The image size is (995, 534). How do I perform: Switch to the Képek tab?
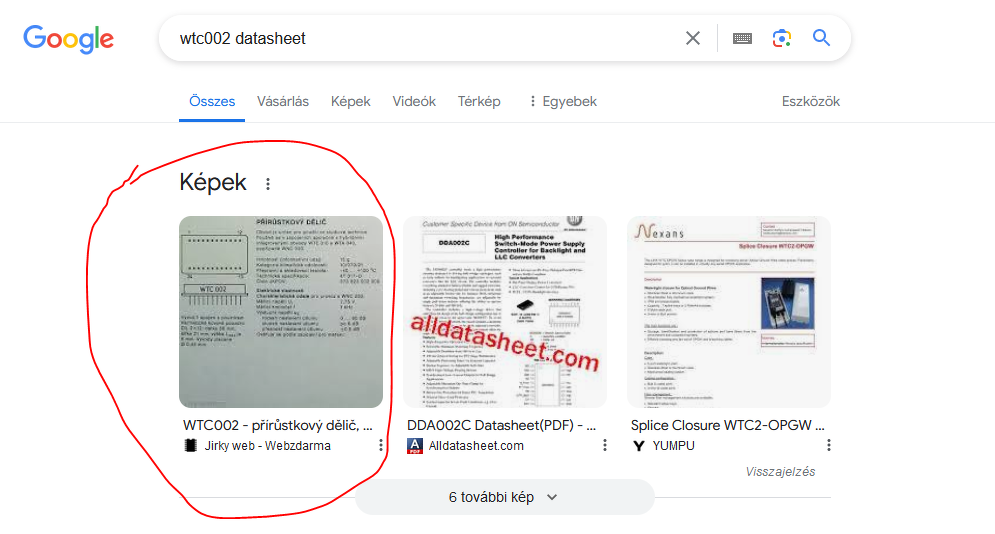tap(350, 101)
